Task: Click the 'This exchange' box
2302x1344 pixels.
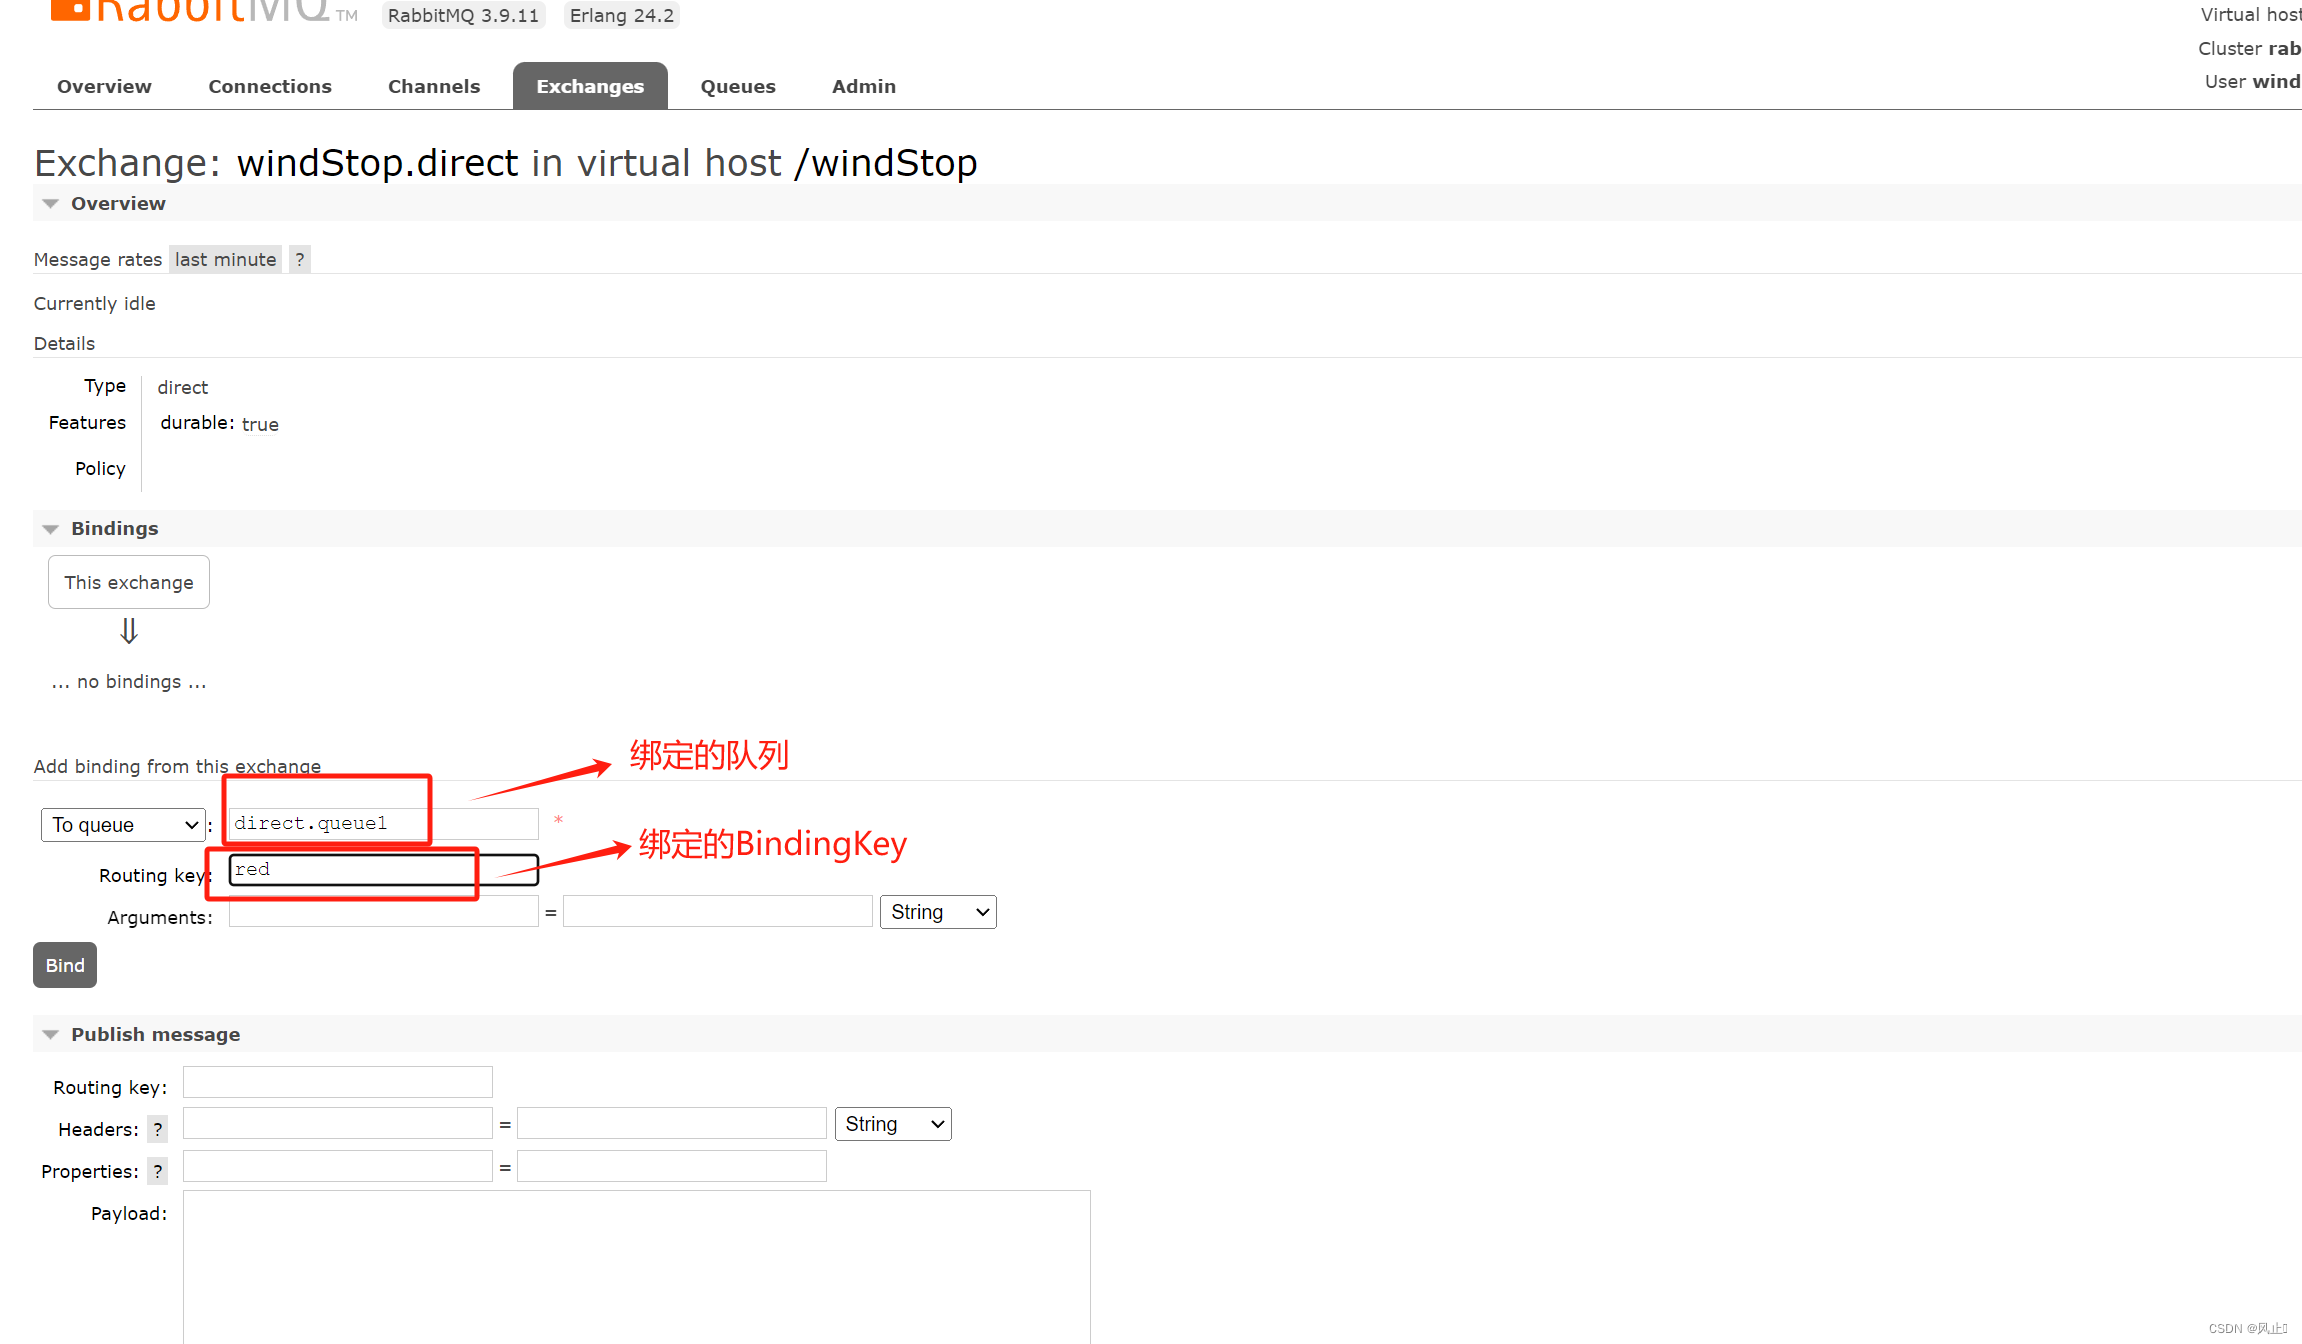Action: pyautogui.click(x=129, y=582)
